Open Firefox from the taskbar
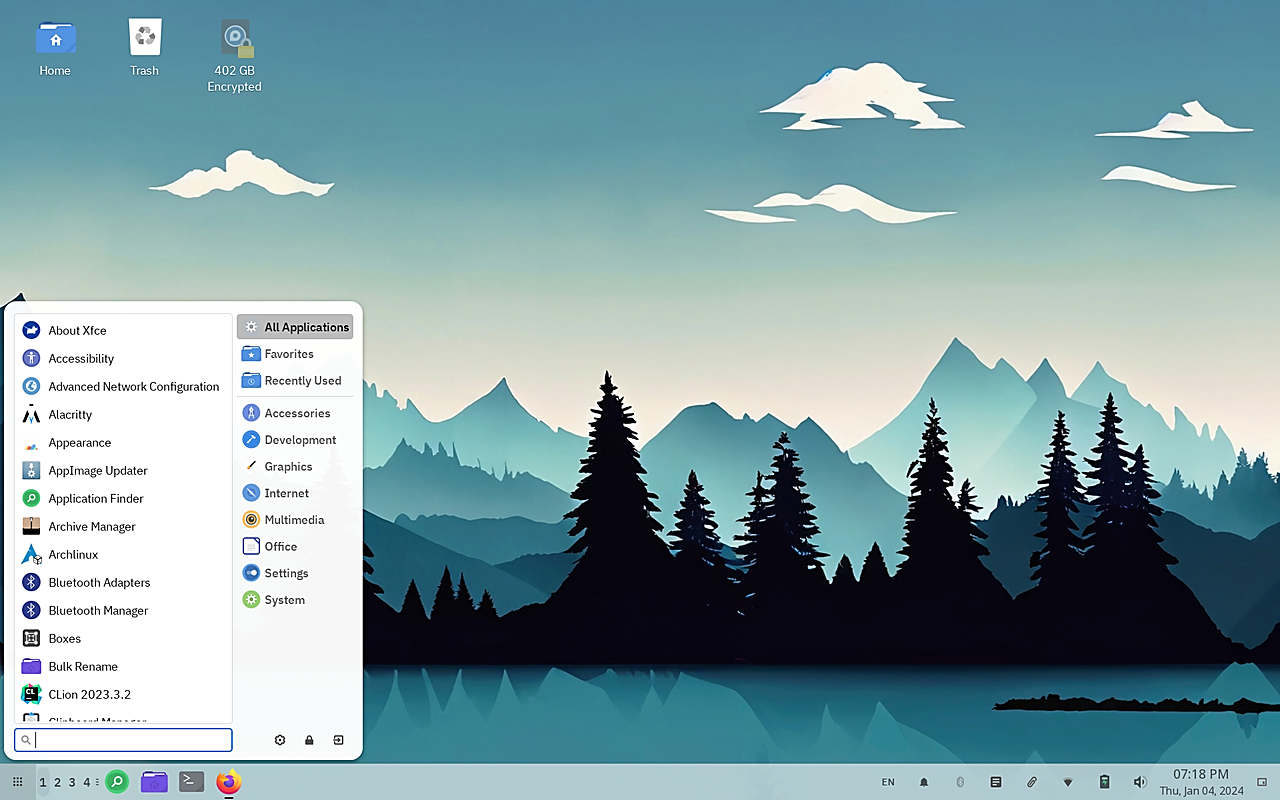The image size is (1280, 800). pos(229,782)
